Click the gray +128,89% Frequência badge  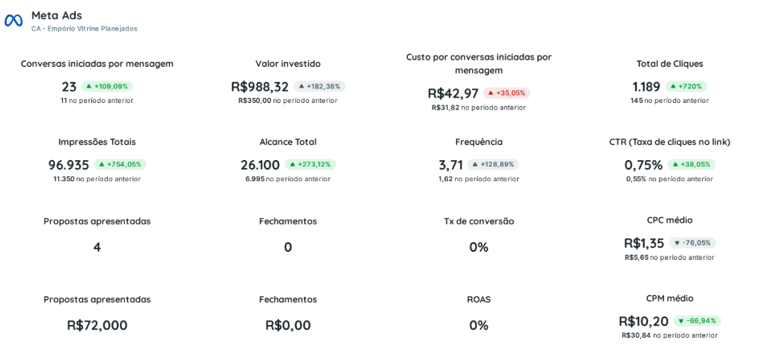tap(493, 165)
